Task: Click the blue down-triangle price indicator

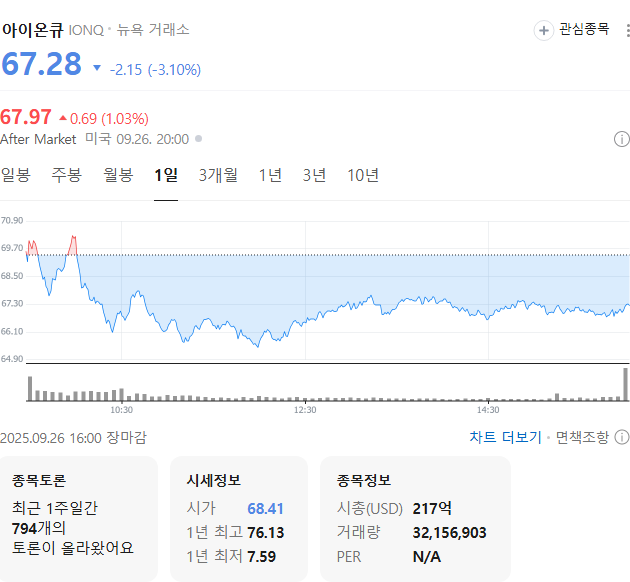Action: 97,68
